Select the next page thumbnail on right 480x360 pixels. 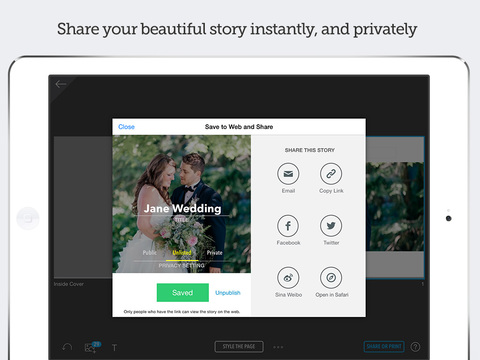click(x=395, y=207)
